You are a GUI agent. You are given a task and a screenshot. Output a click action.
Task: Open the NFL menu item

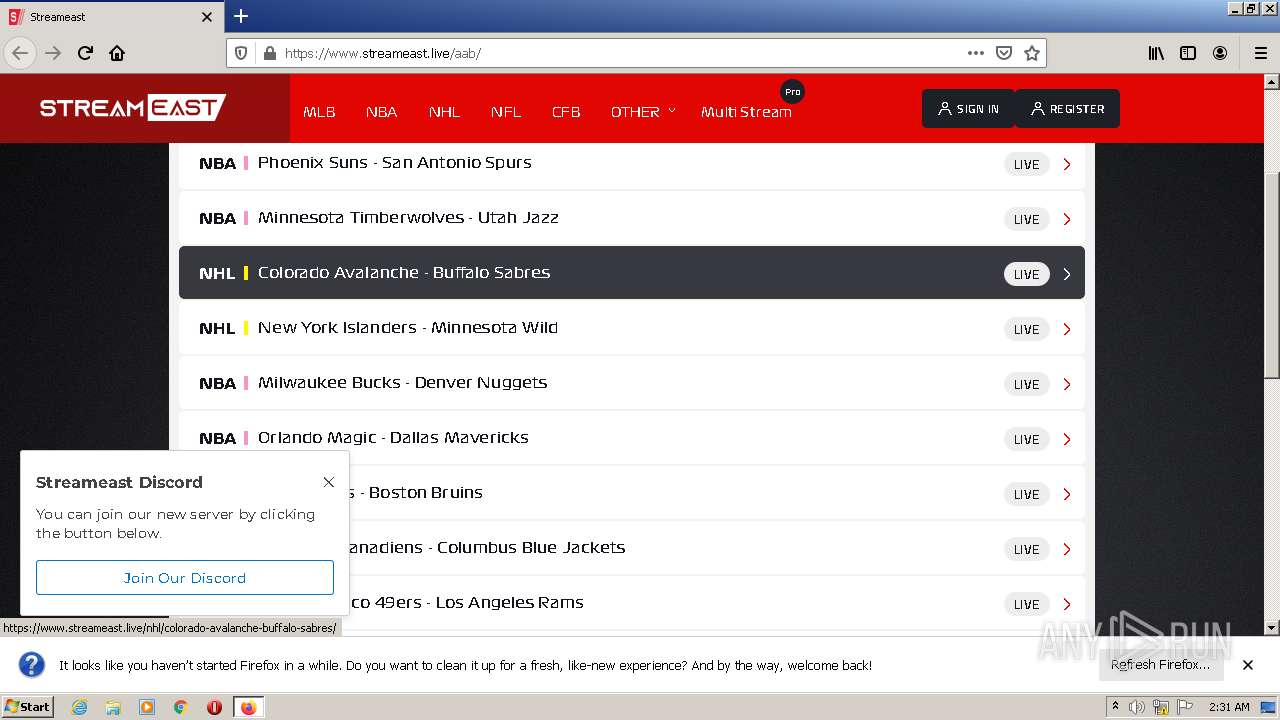tap(506, 112)
